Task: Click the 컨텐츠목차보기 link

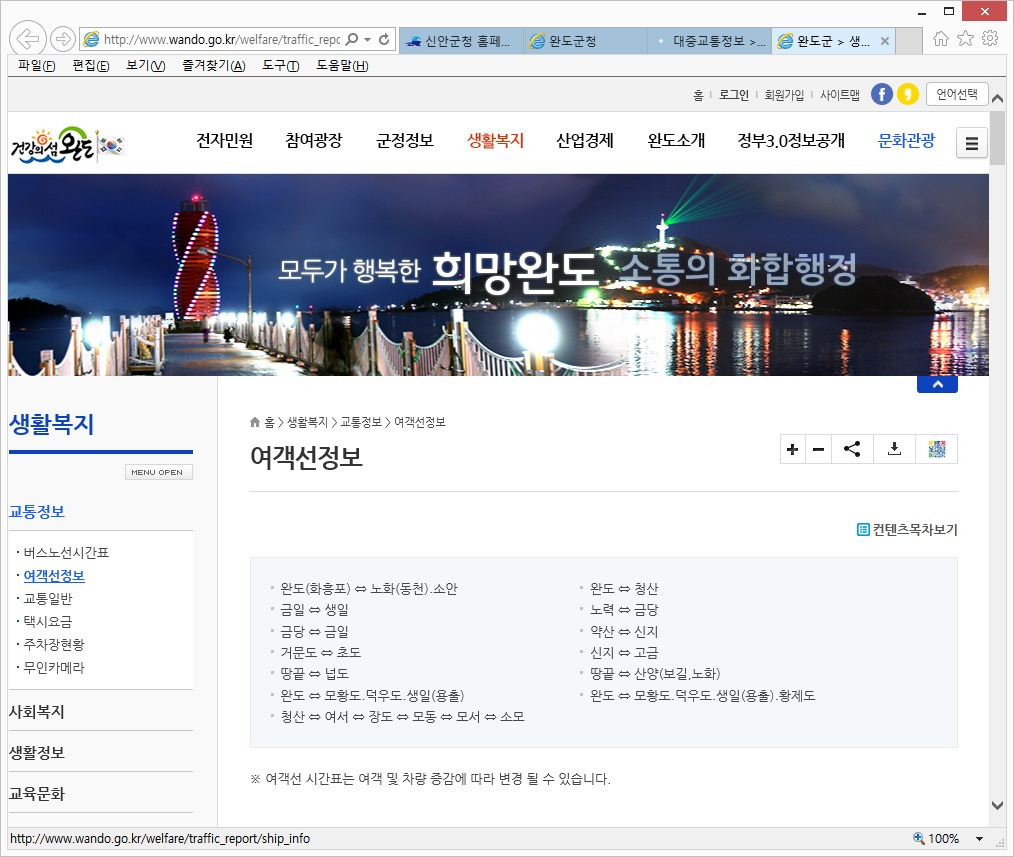Action: (907, 530)
